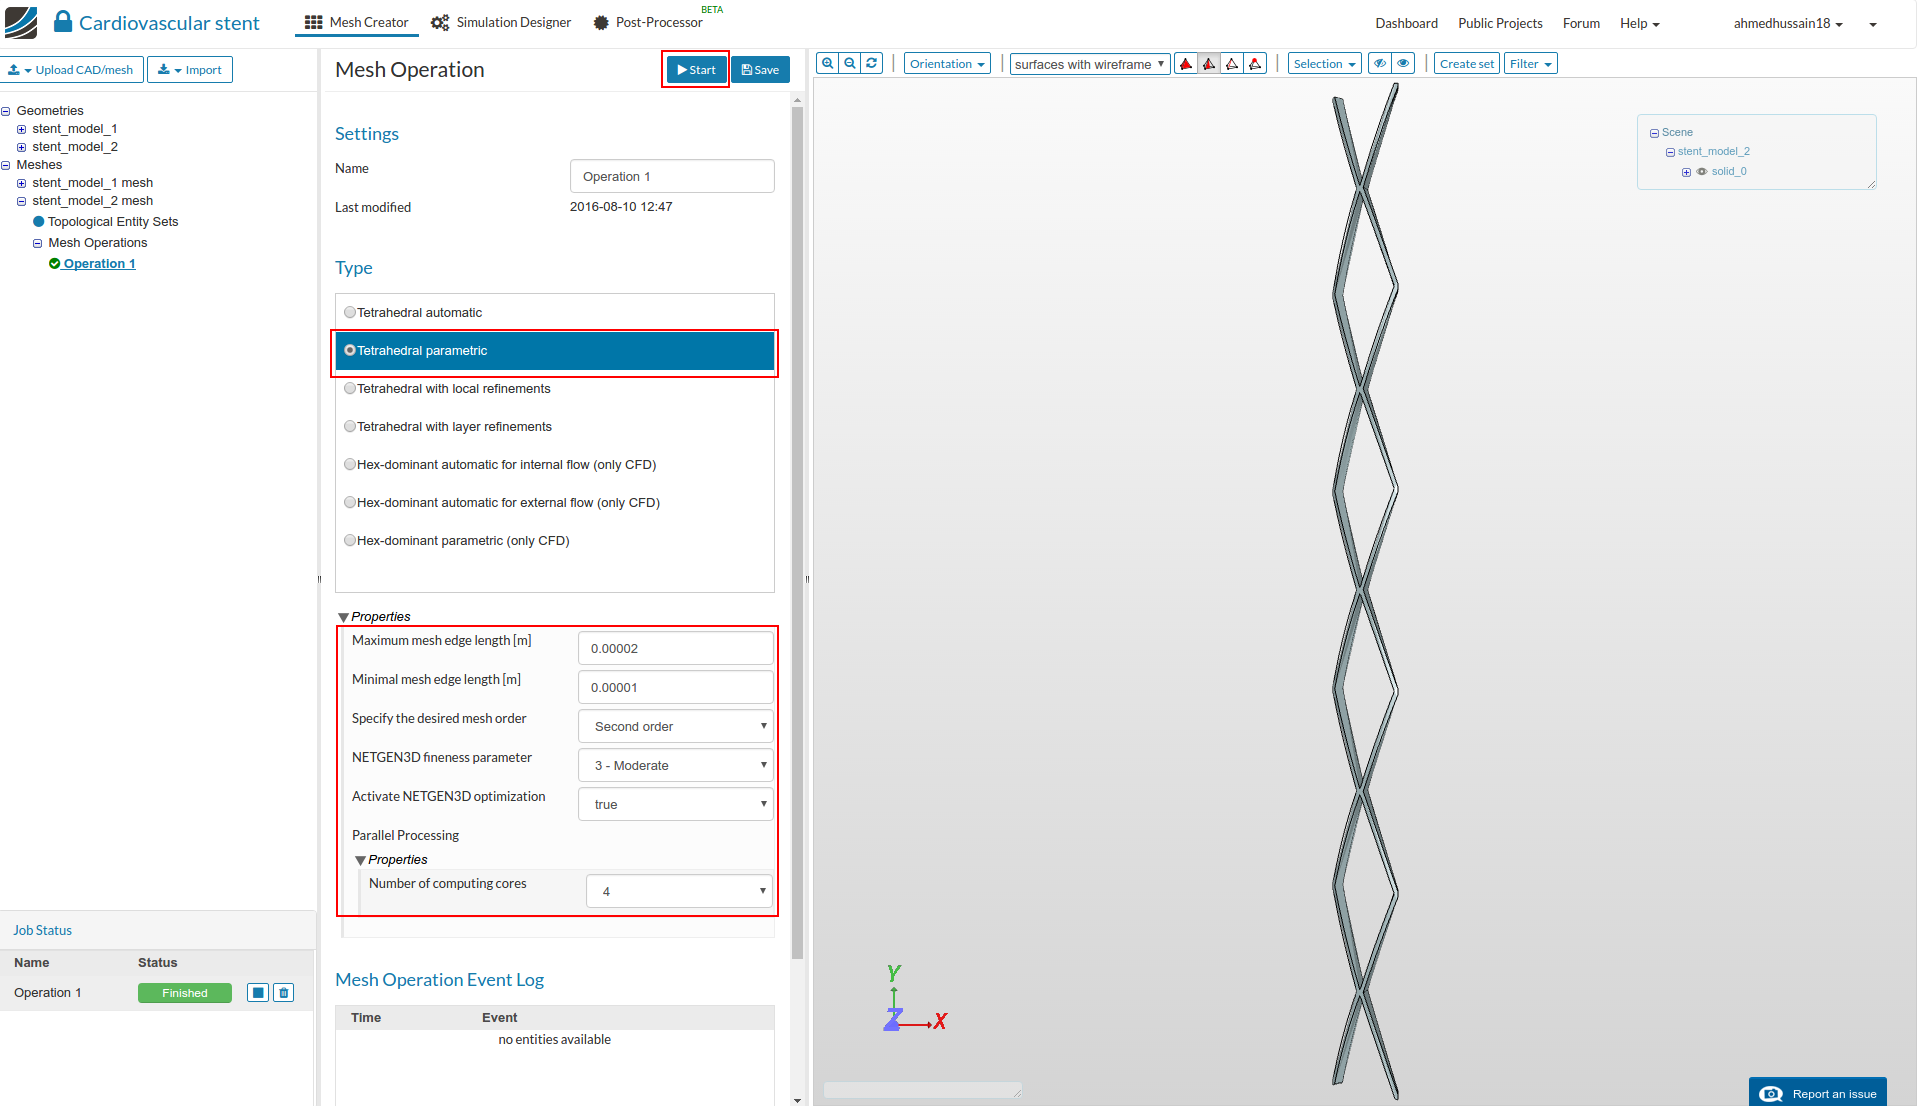Collapse the stent_model_2 mesh node
Viewport: 1917px width, 1106px height.
[x=21, y=201]
